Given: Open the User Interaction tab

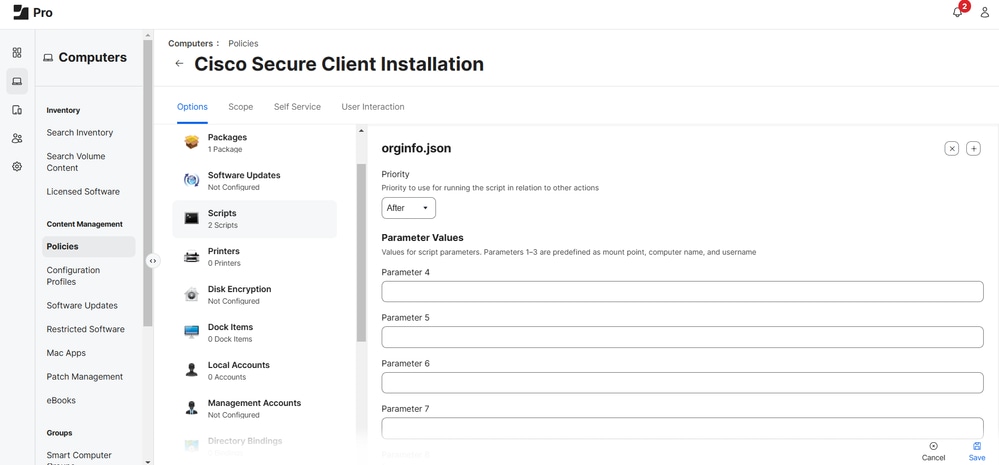Looking at the screenshot, I should (x=373, y=107).
